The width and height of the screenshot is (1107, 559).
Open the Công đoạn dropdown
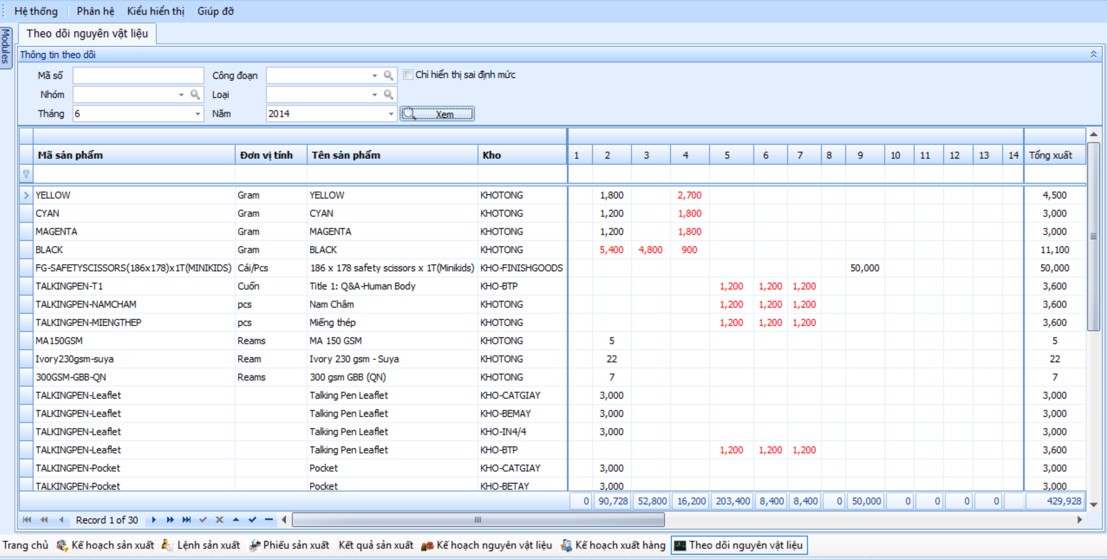(375, 76)
